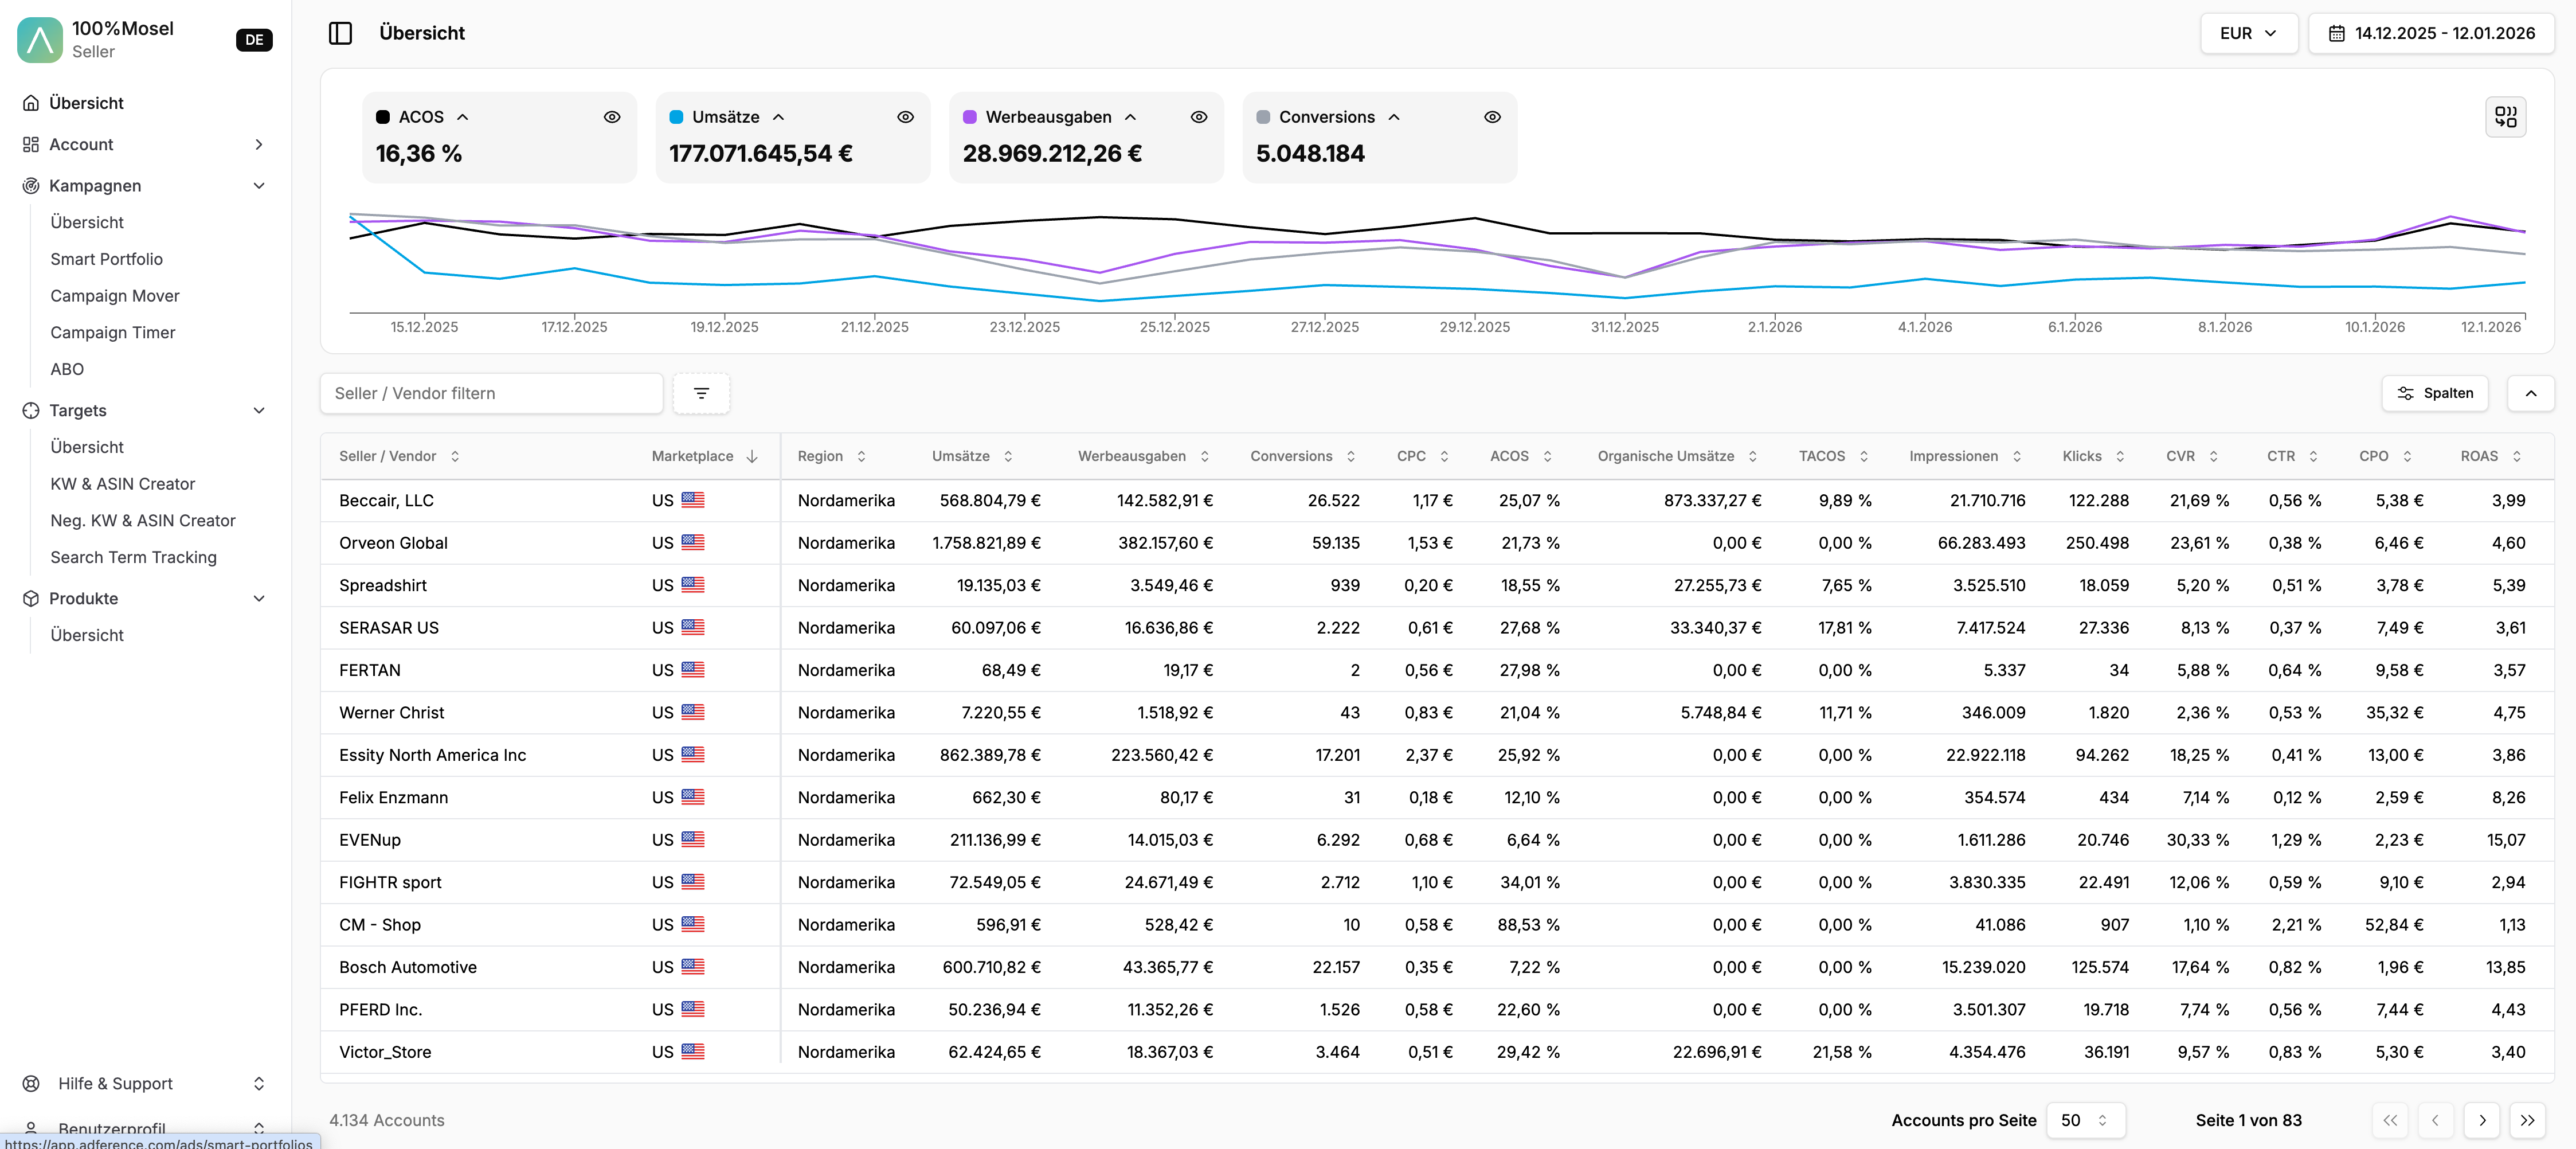Click the filter icon beside the search field
2576x1149 pixels.
(x=701, y=393)
